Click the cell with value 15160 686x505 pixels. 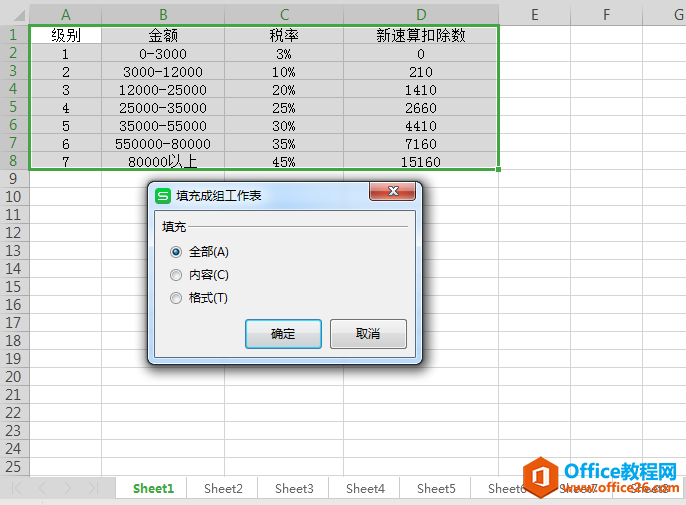click(x=421, y=161)
